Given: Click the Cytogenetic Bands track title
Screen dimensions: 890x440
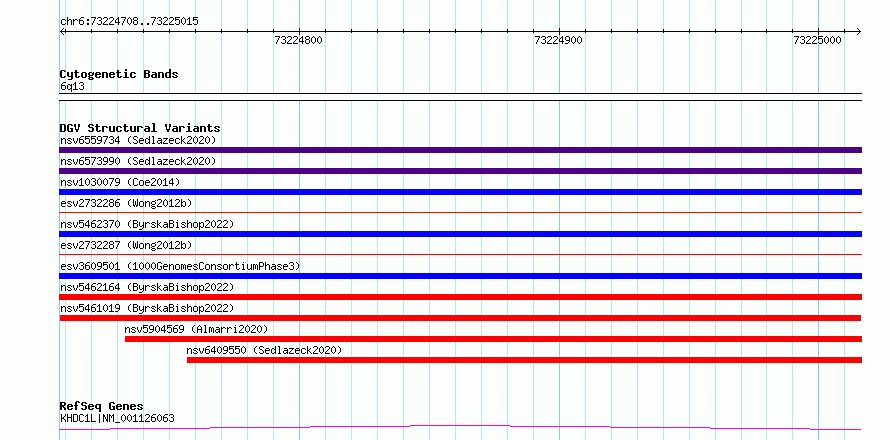Looking at the screenshot, I should [119, 74].
